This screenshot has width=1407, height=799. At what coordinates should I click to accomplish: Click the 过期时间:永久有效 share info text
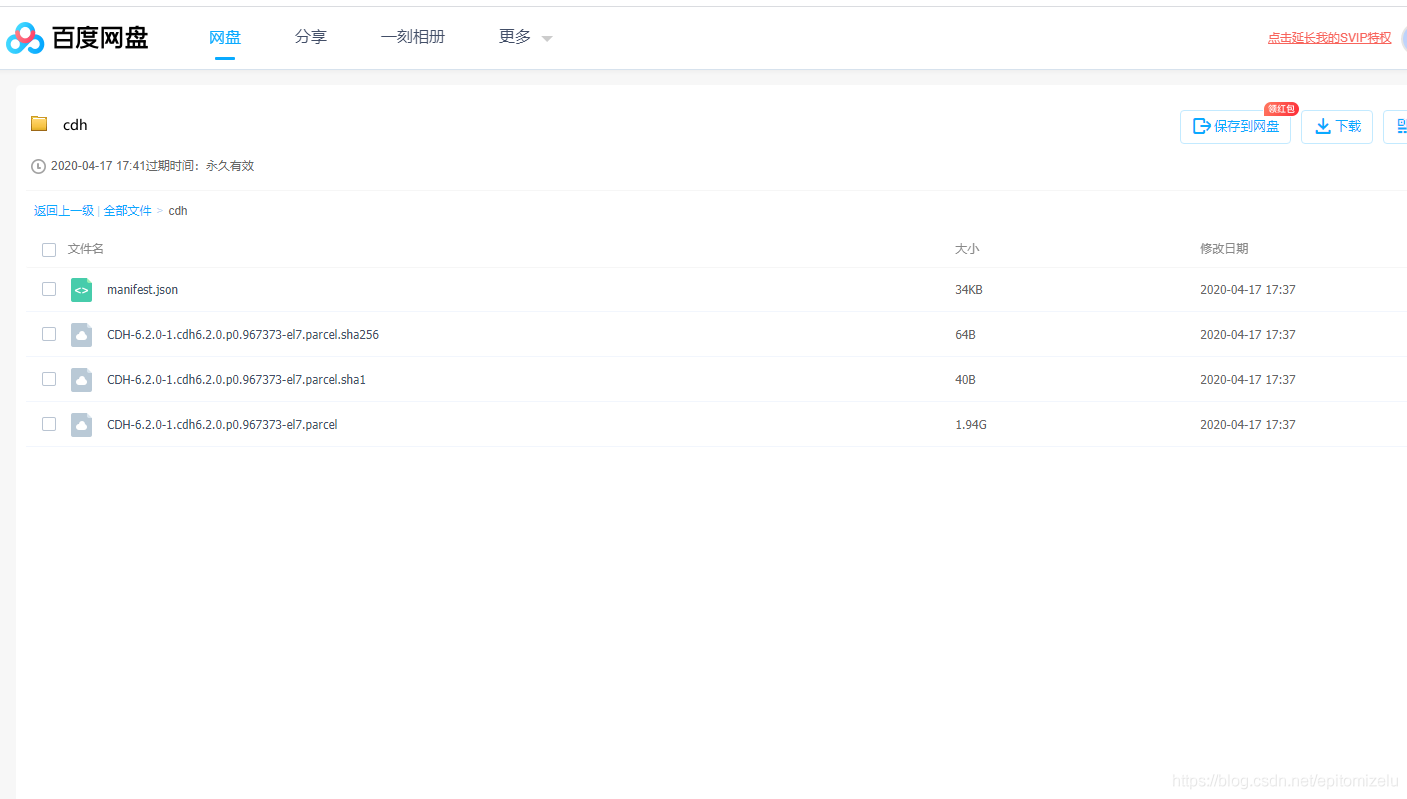200,166
